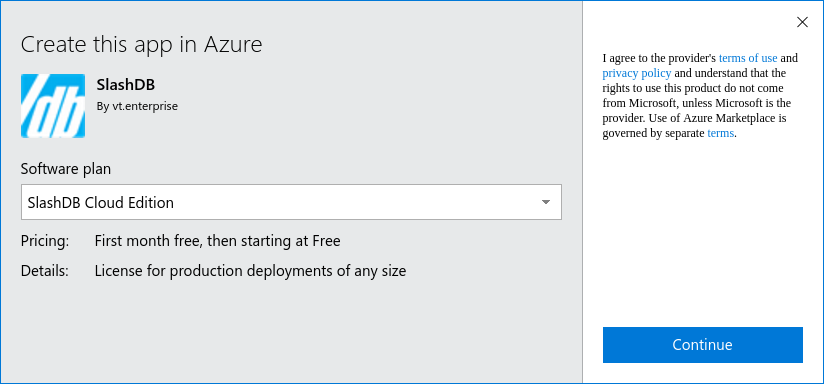Select the License for production deployments text
This screenshot has height=384, width=824.
(x=250, y=271)
